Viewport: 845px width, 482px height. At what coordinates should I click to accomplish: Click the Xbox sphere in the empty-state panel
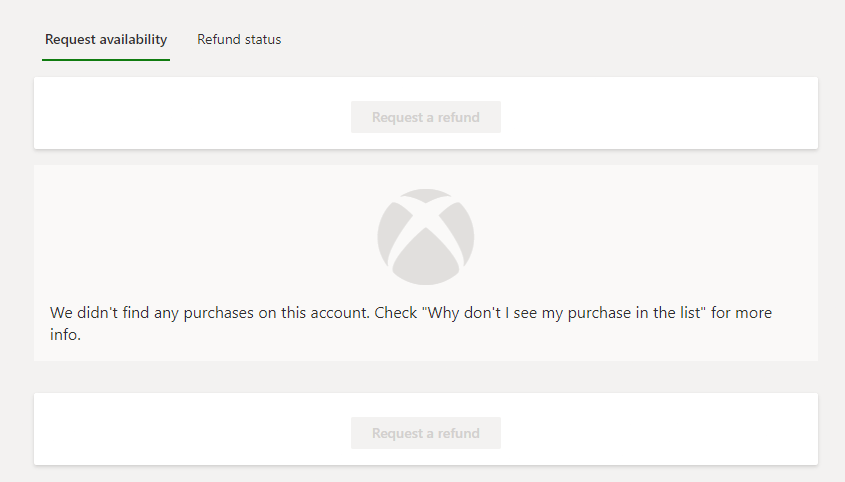coord(426,237)
